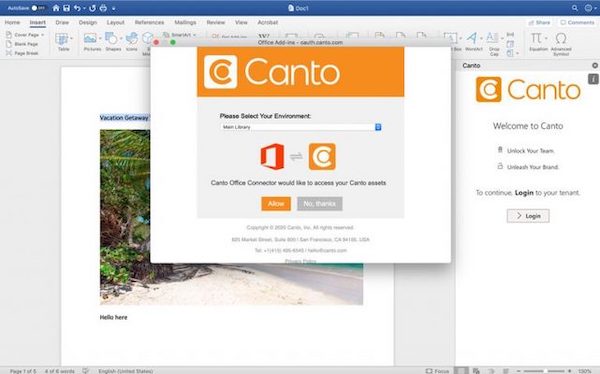Image resolution: width=600 pixels, height=374 pixels.
Task: Click the info icon in Canto pane
Action: (x=593, y=79)
